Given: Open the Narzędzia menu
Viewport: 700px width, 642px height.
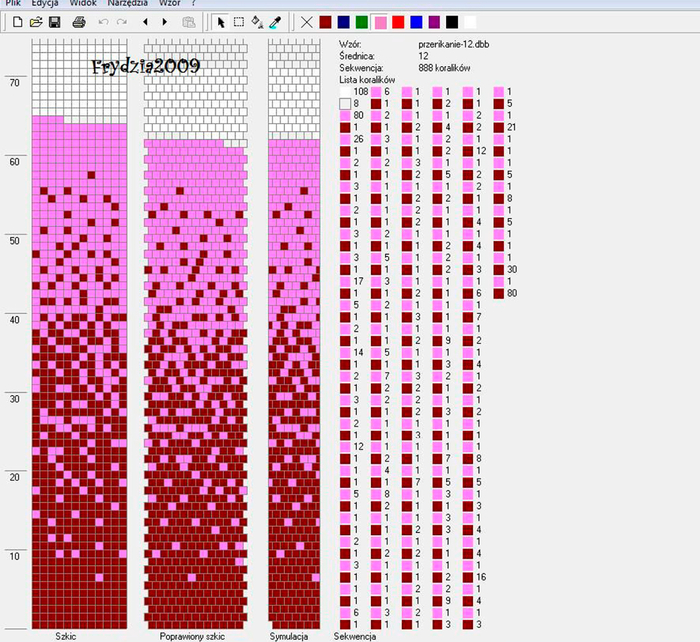Looking at the screenshot, I should (128, 3).
